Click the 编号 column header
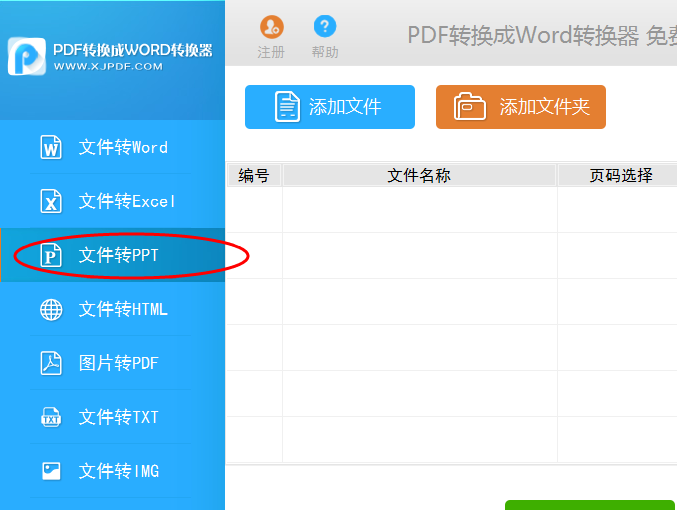Screen dimensions: 677x510 tap(254, 176)
